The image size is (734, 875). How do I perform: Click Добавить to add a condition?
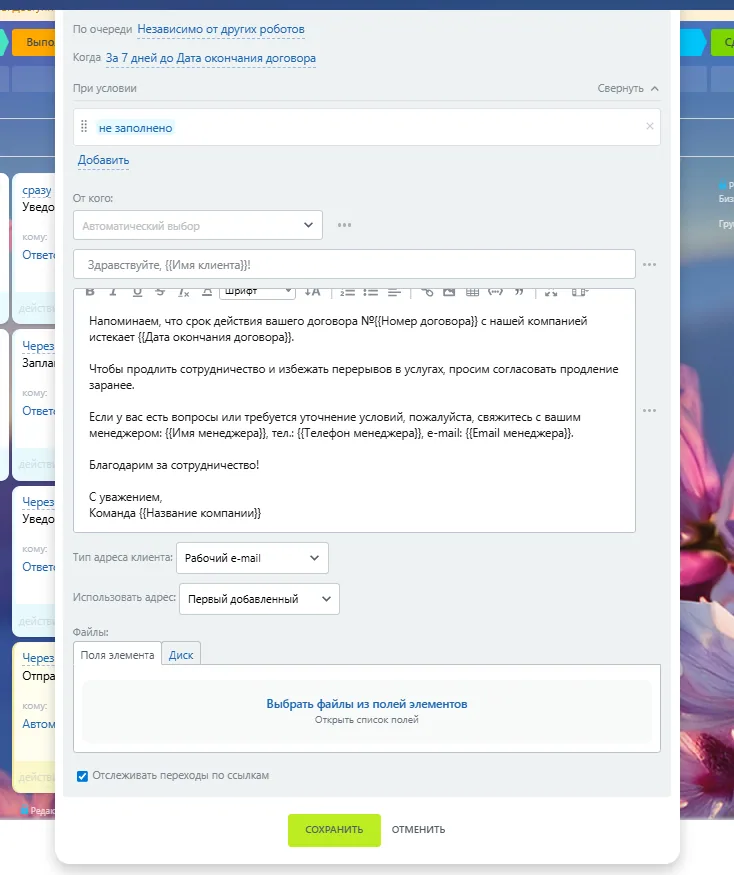pos(103,160)
